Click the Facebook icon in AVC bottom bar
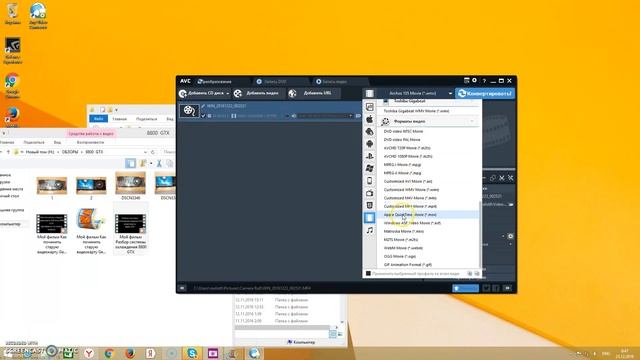This screenshot has height=360, width=640. coord(496,288)
